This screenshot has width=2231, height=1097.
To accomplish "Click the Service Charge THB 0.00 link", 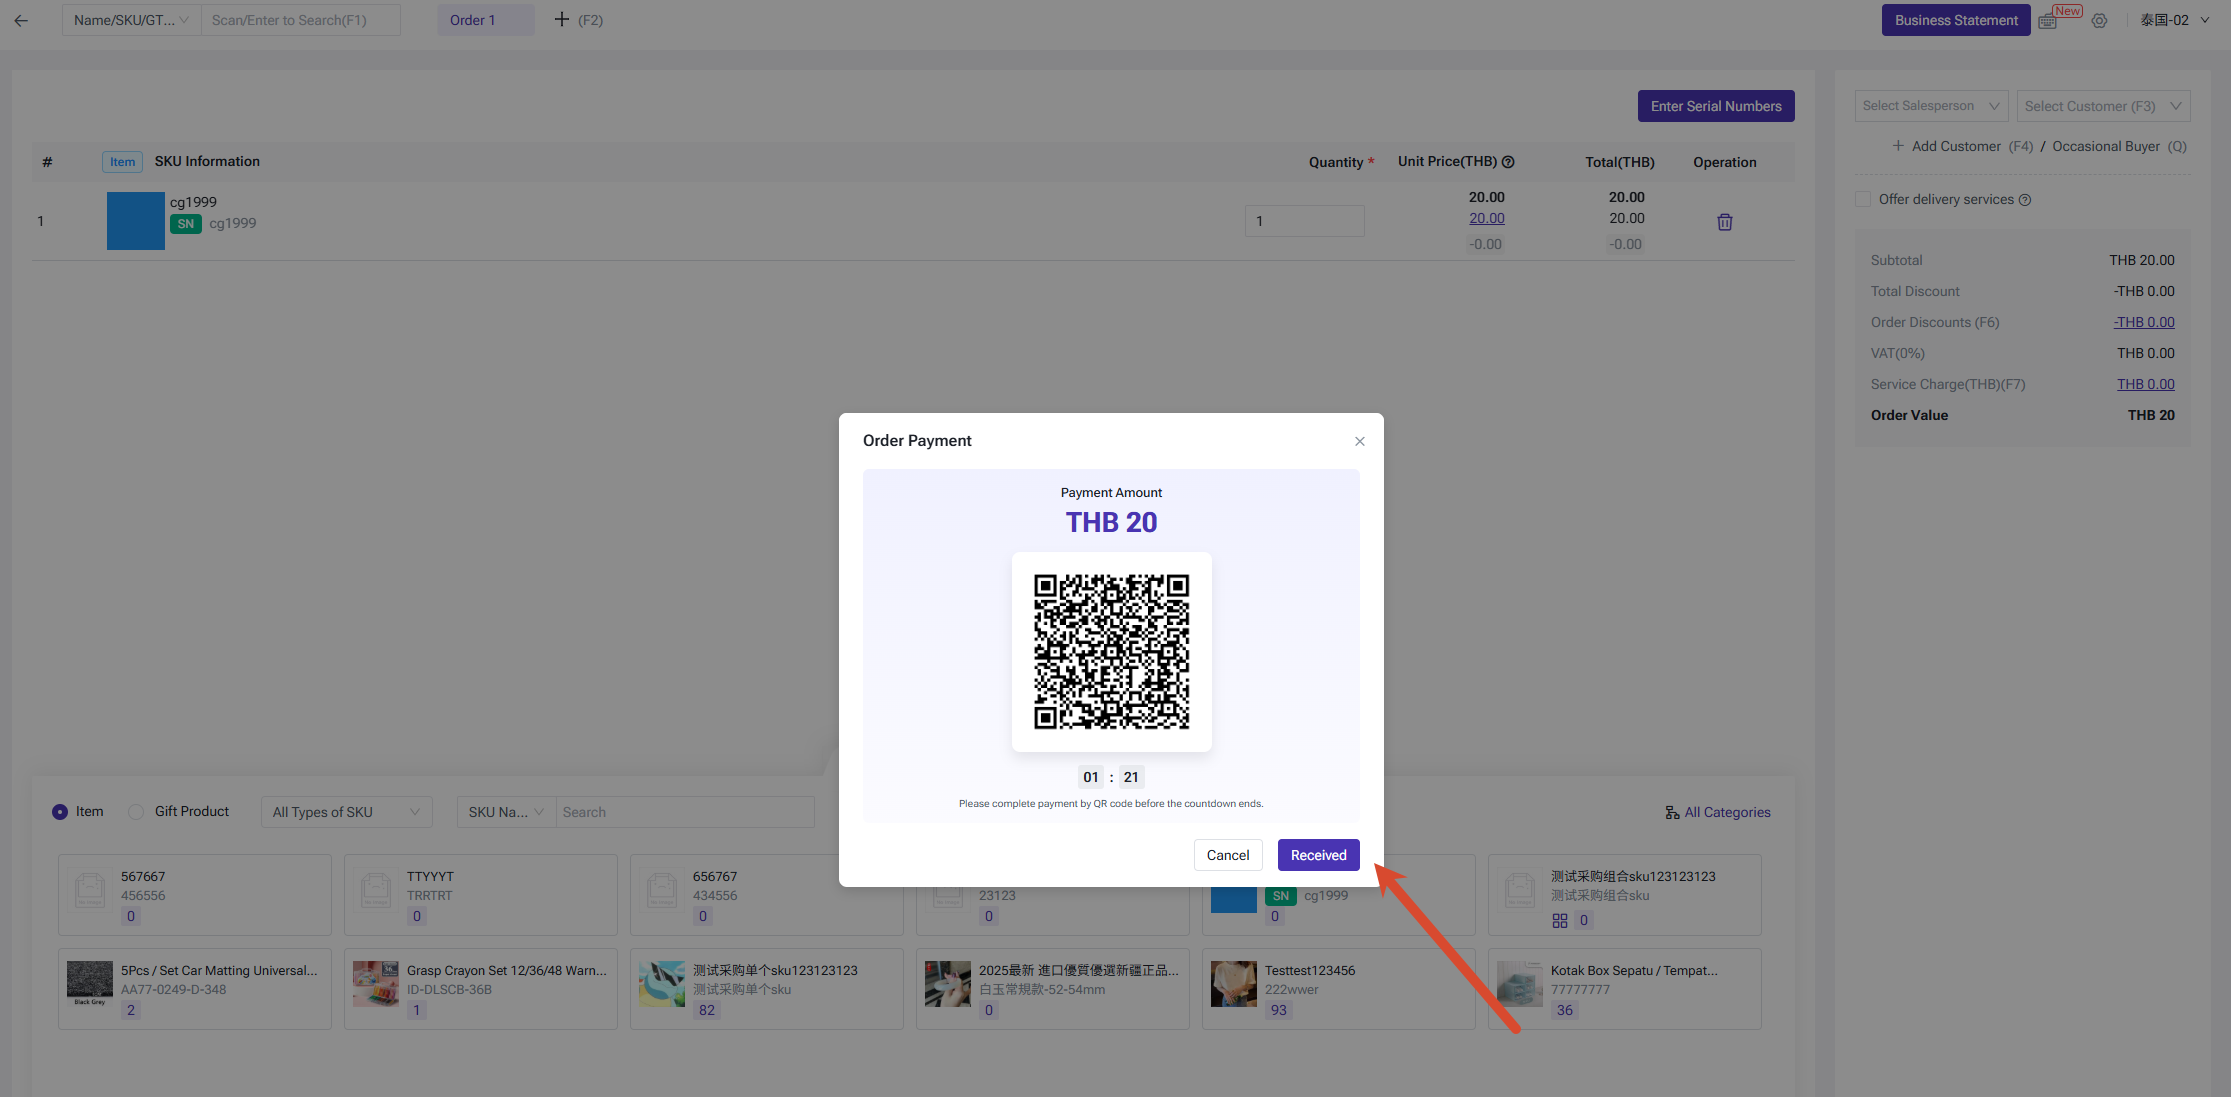I will (2146, 384).
